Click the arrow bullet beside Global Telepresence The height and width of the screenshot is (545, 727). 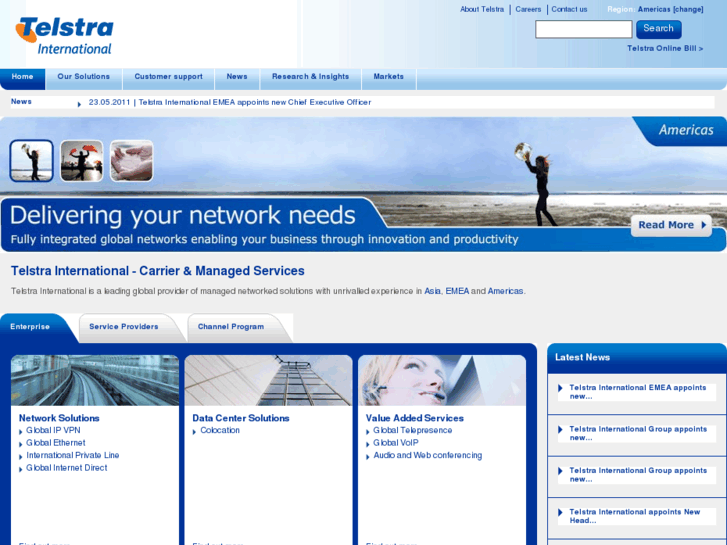pos(368,432)
